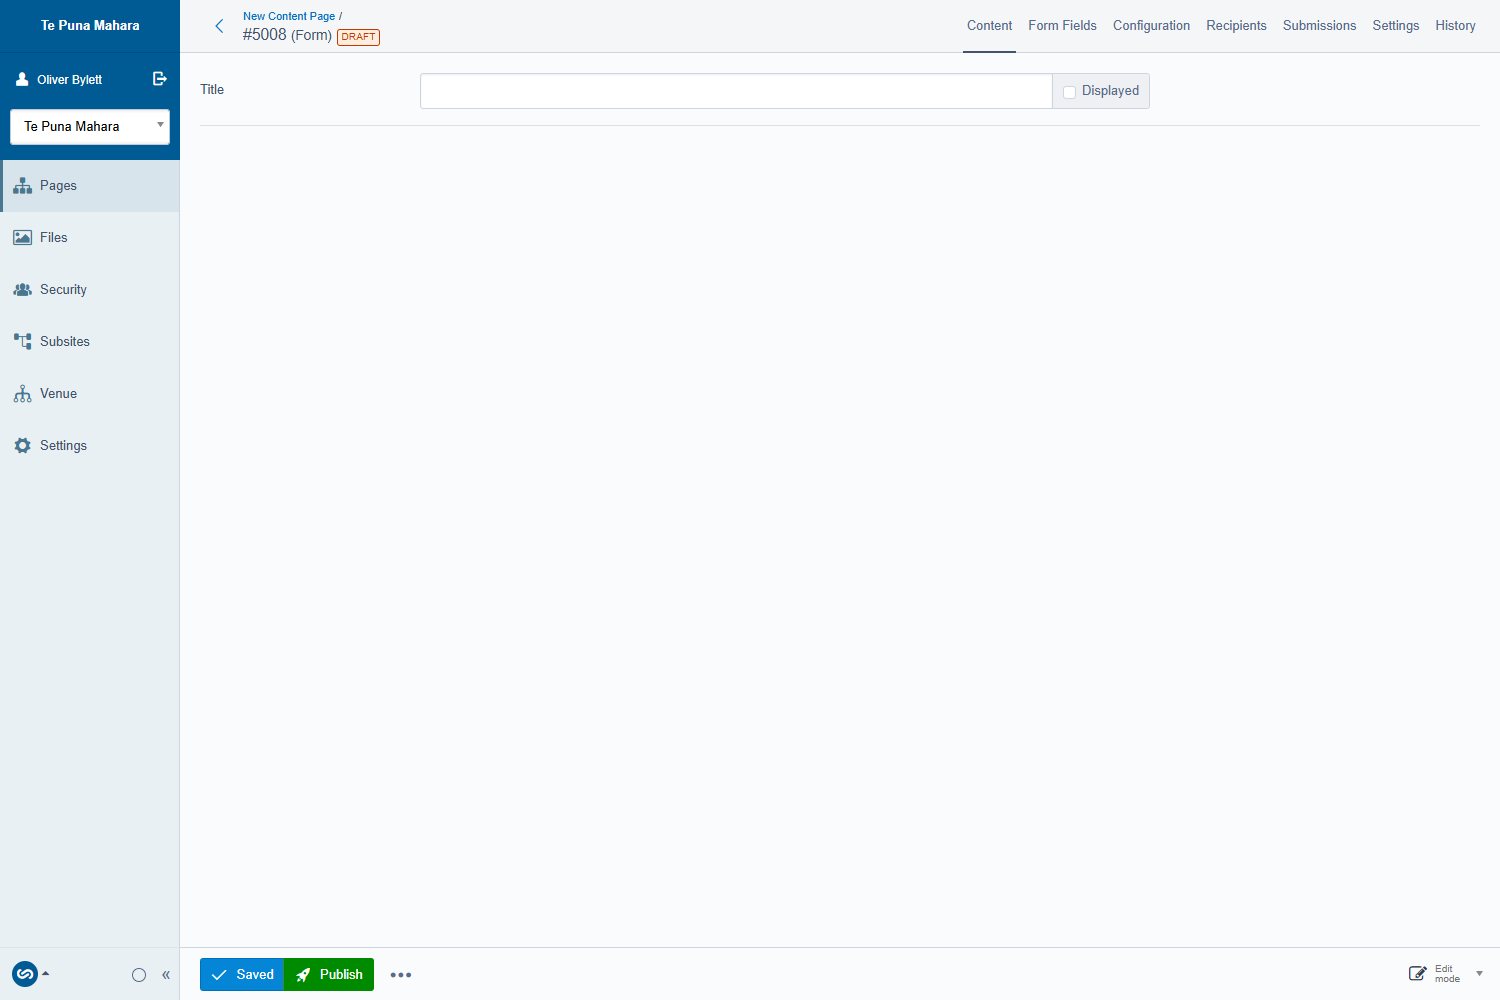1500x1000 pixels.
Task: Open the Subsites menu item
Action: pos(90,342)
